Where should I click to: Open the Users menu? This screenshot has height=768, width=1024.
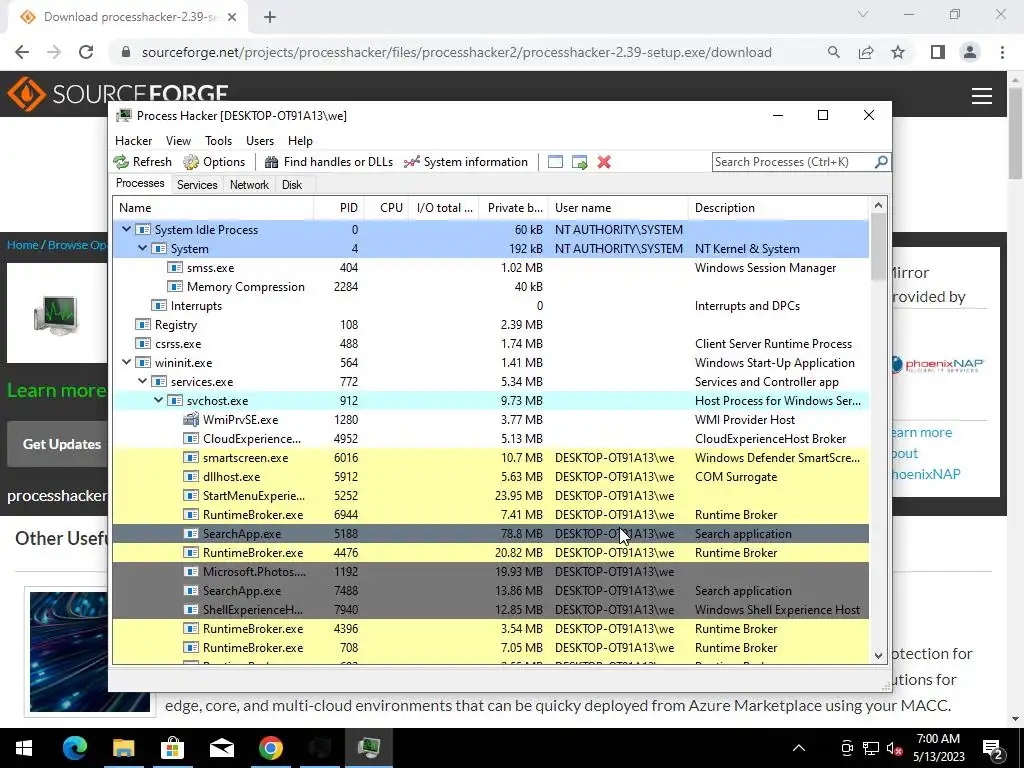(260, 141)
